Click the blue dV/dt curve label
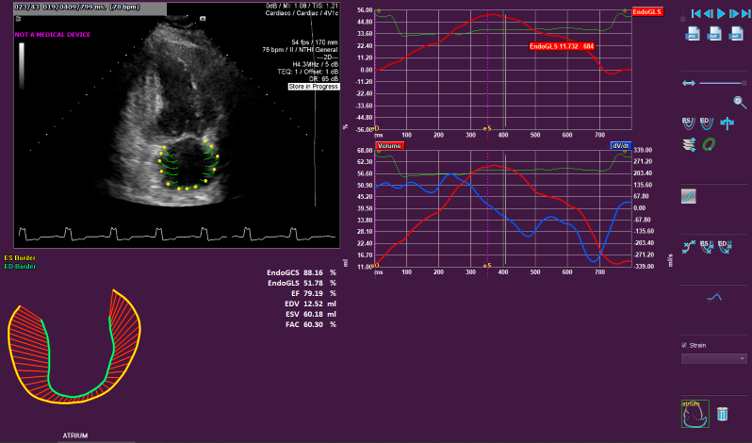This screenshot has width=752, height=443. 621,146
